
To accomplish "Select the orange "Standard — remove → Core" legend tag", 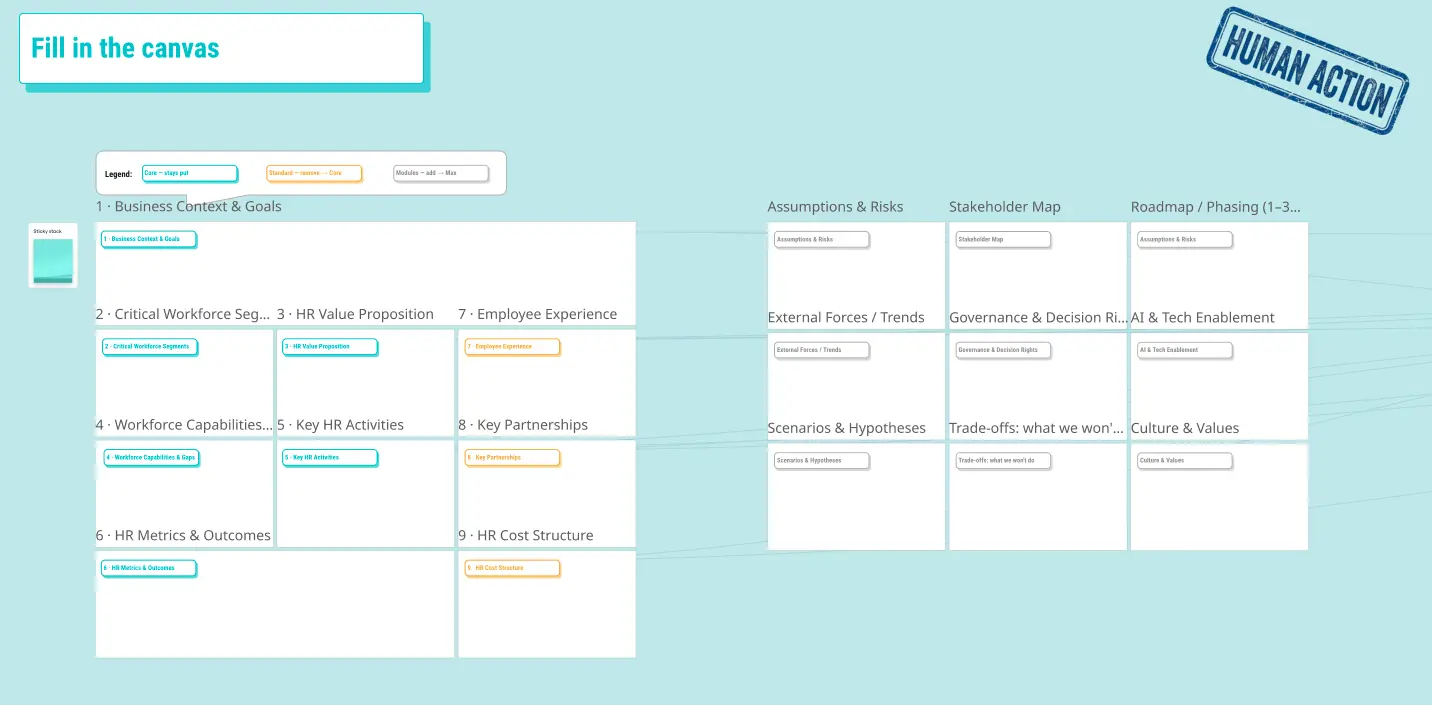I will [x=313, y=173].
